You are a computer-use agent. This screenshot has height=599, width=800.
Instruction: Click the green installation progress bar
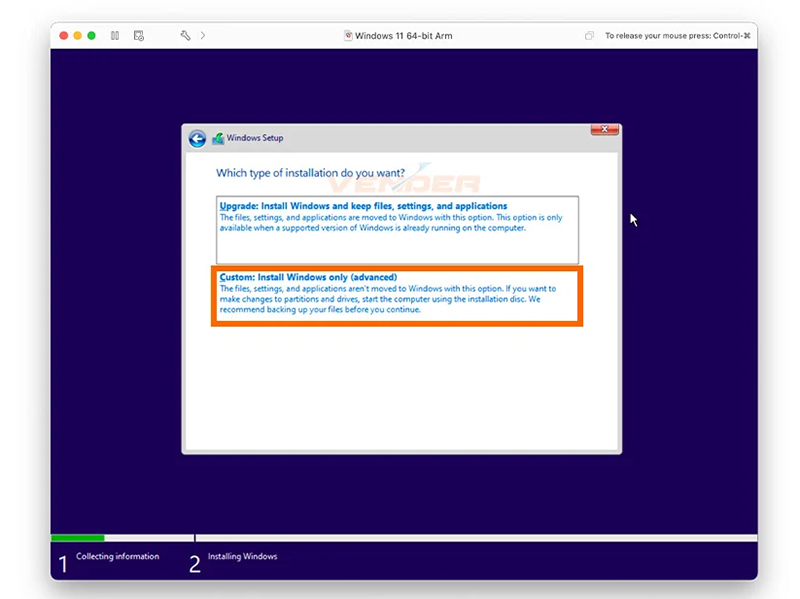78,538
